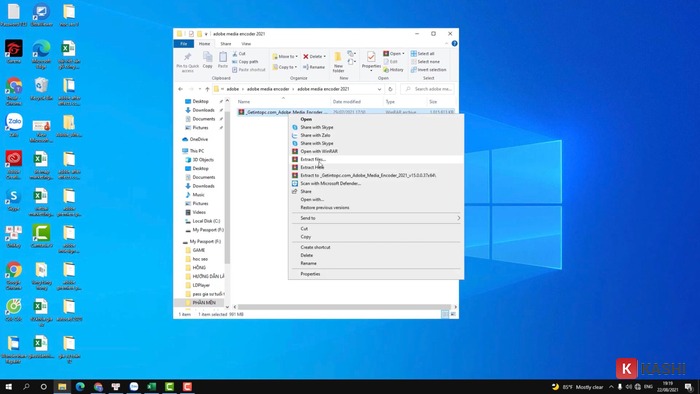Select the LDPlayer folder in the navigation pane
This screenshot has width=700, height=394.
[197, 285]
